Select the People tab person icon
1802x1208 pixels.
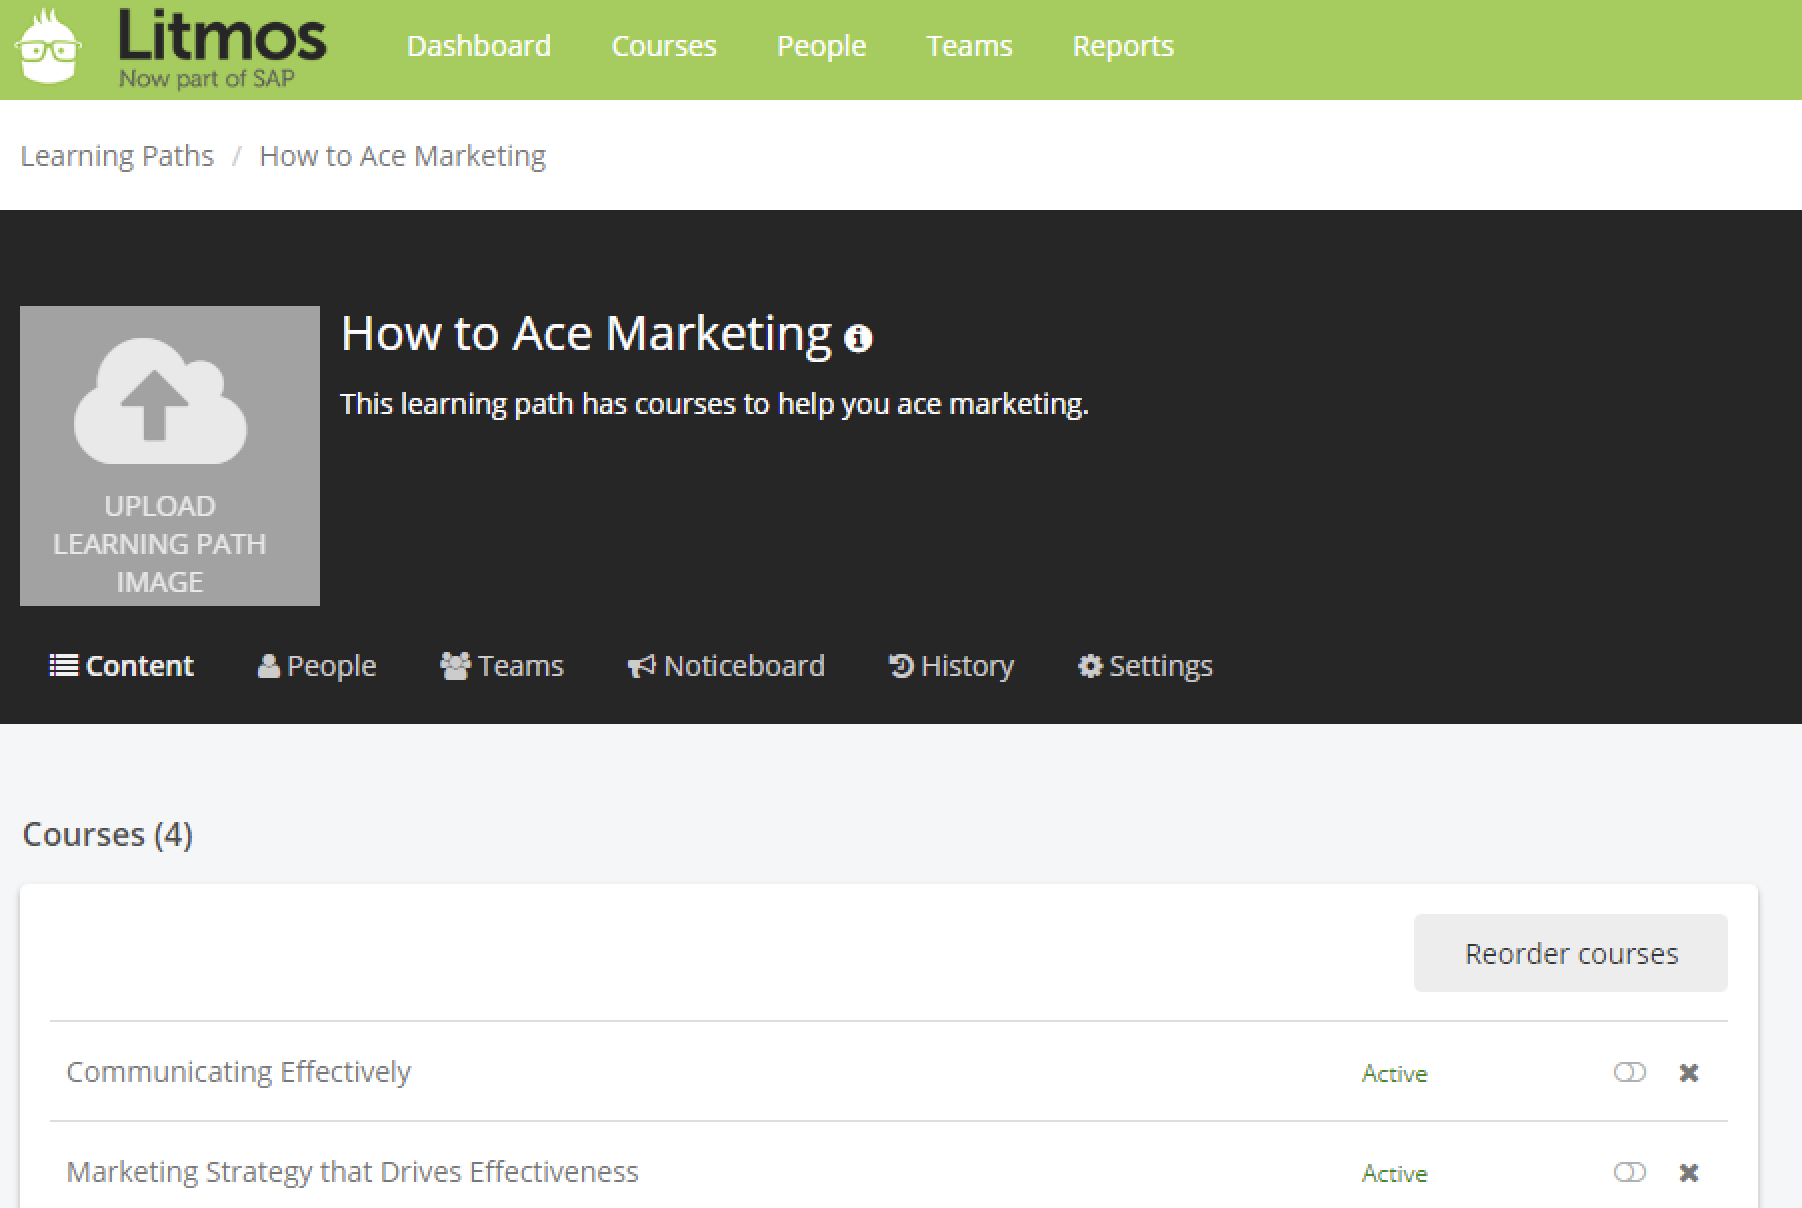coord(268,666)
